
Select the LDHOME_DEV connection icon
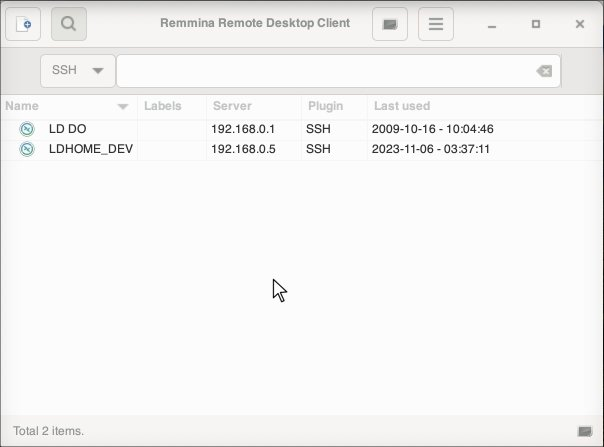coord(27,149)
